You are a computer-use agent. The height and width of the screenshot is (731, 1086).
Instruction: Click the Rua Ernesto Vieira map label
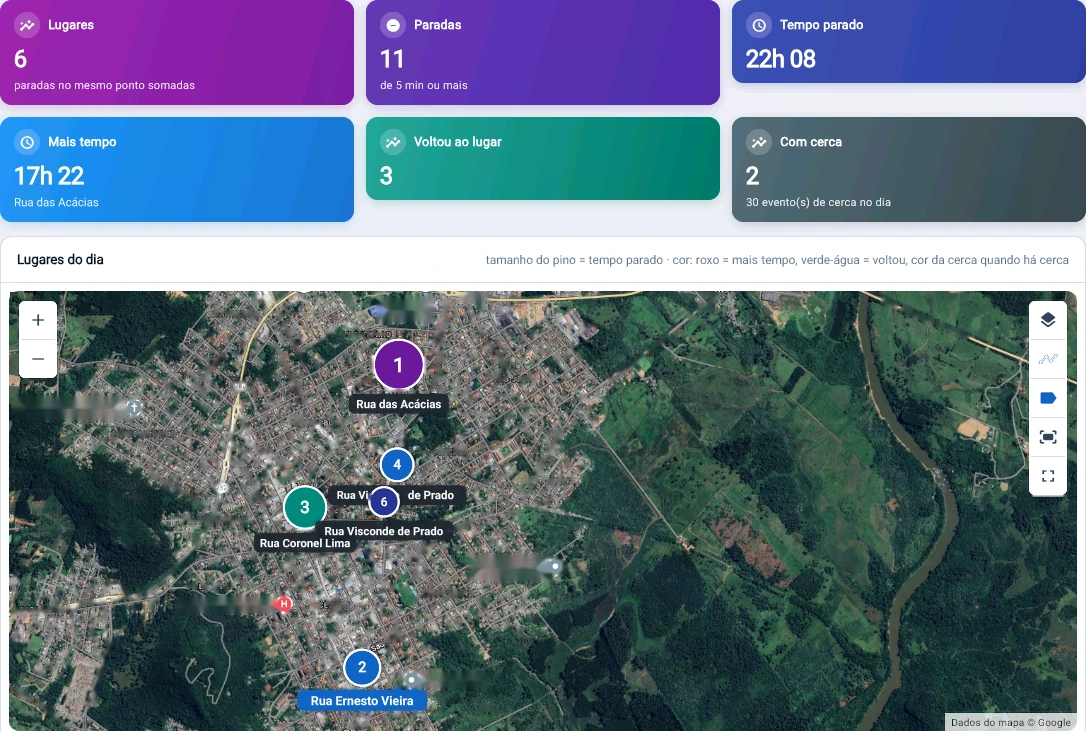pos(362,701)
